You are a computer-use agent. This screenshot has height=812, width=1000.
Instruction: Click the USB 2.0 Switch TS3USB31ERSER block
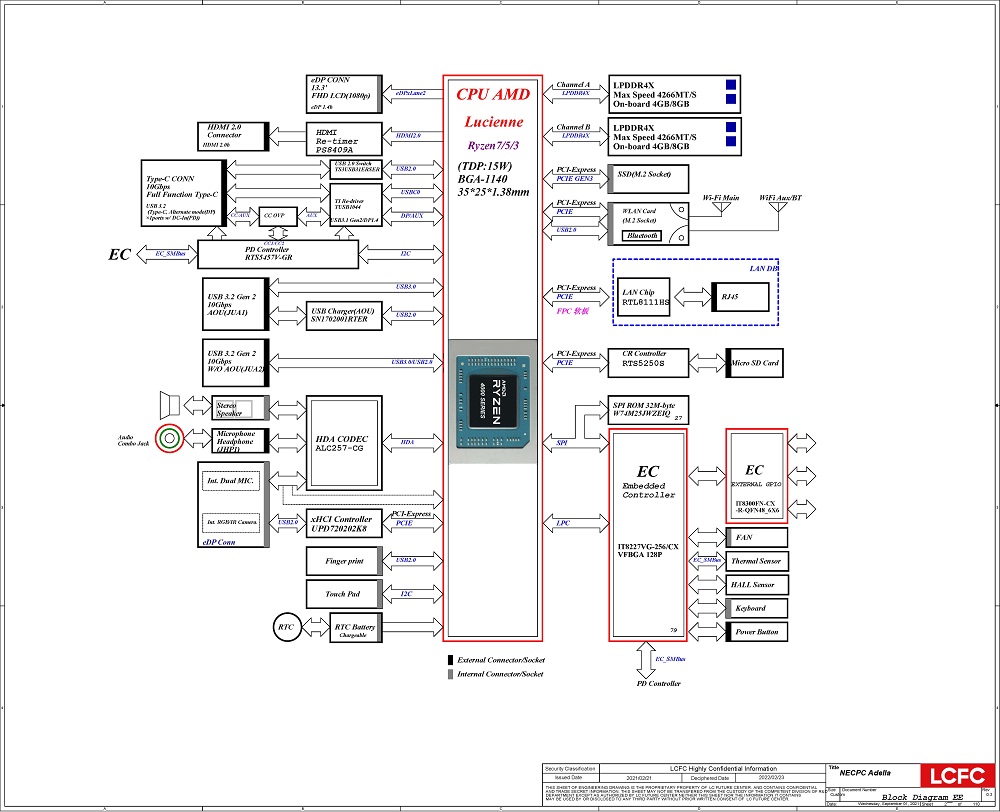click(x=356, y=168)
